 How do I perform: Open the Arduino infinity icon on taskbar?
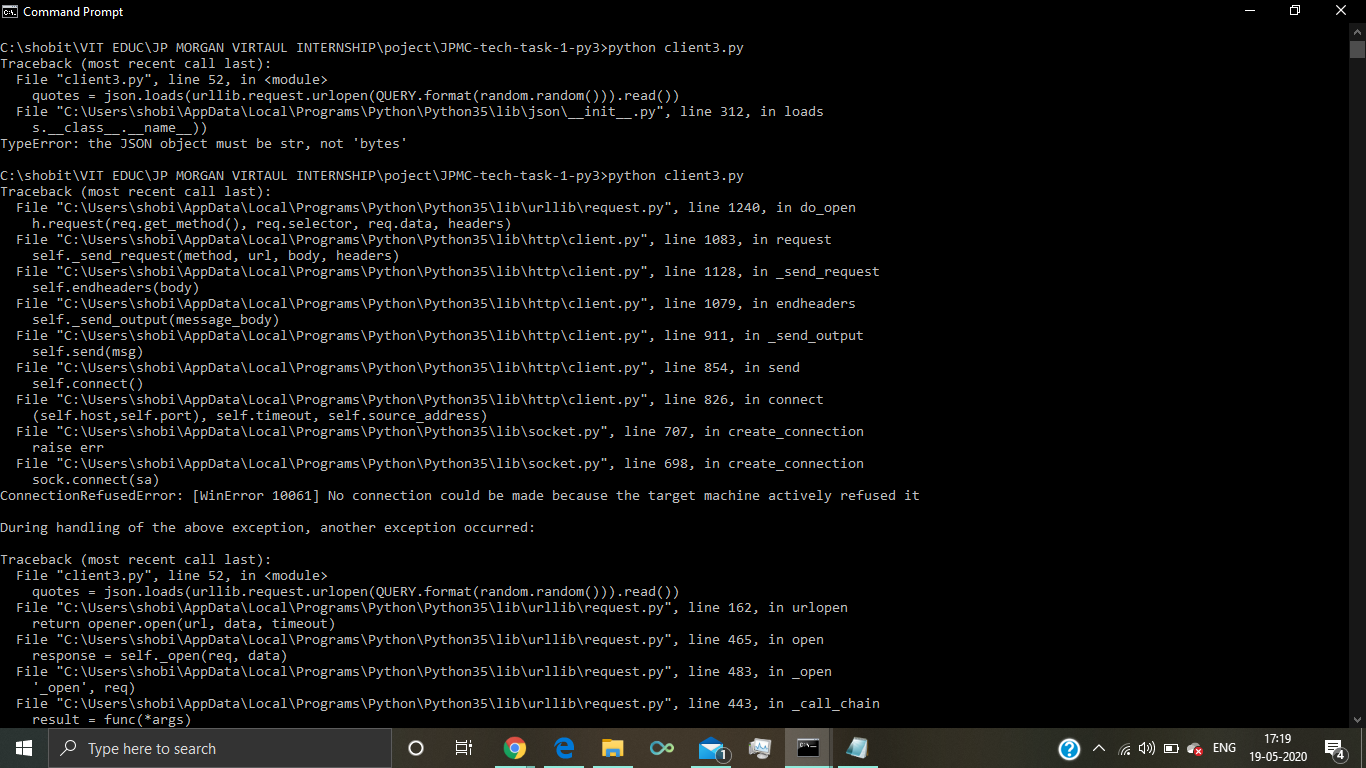[661, 748]
